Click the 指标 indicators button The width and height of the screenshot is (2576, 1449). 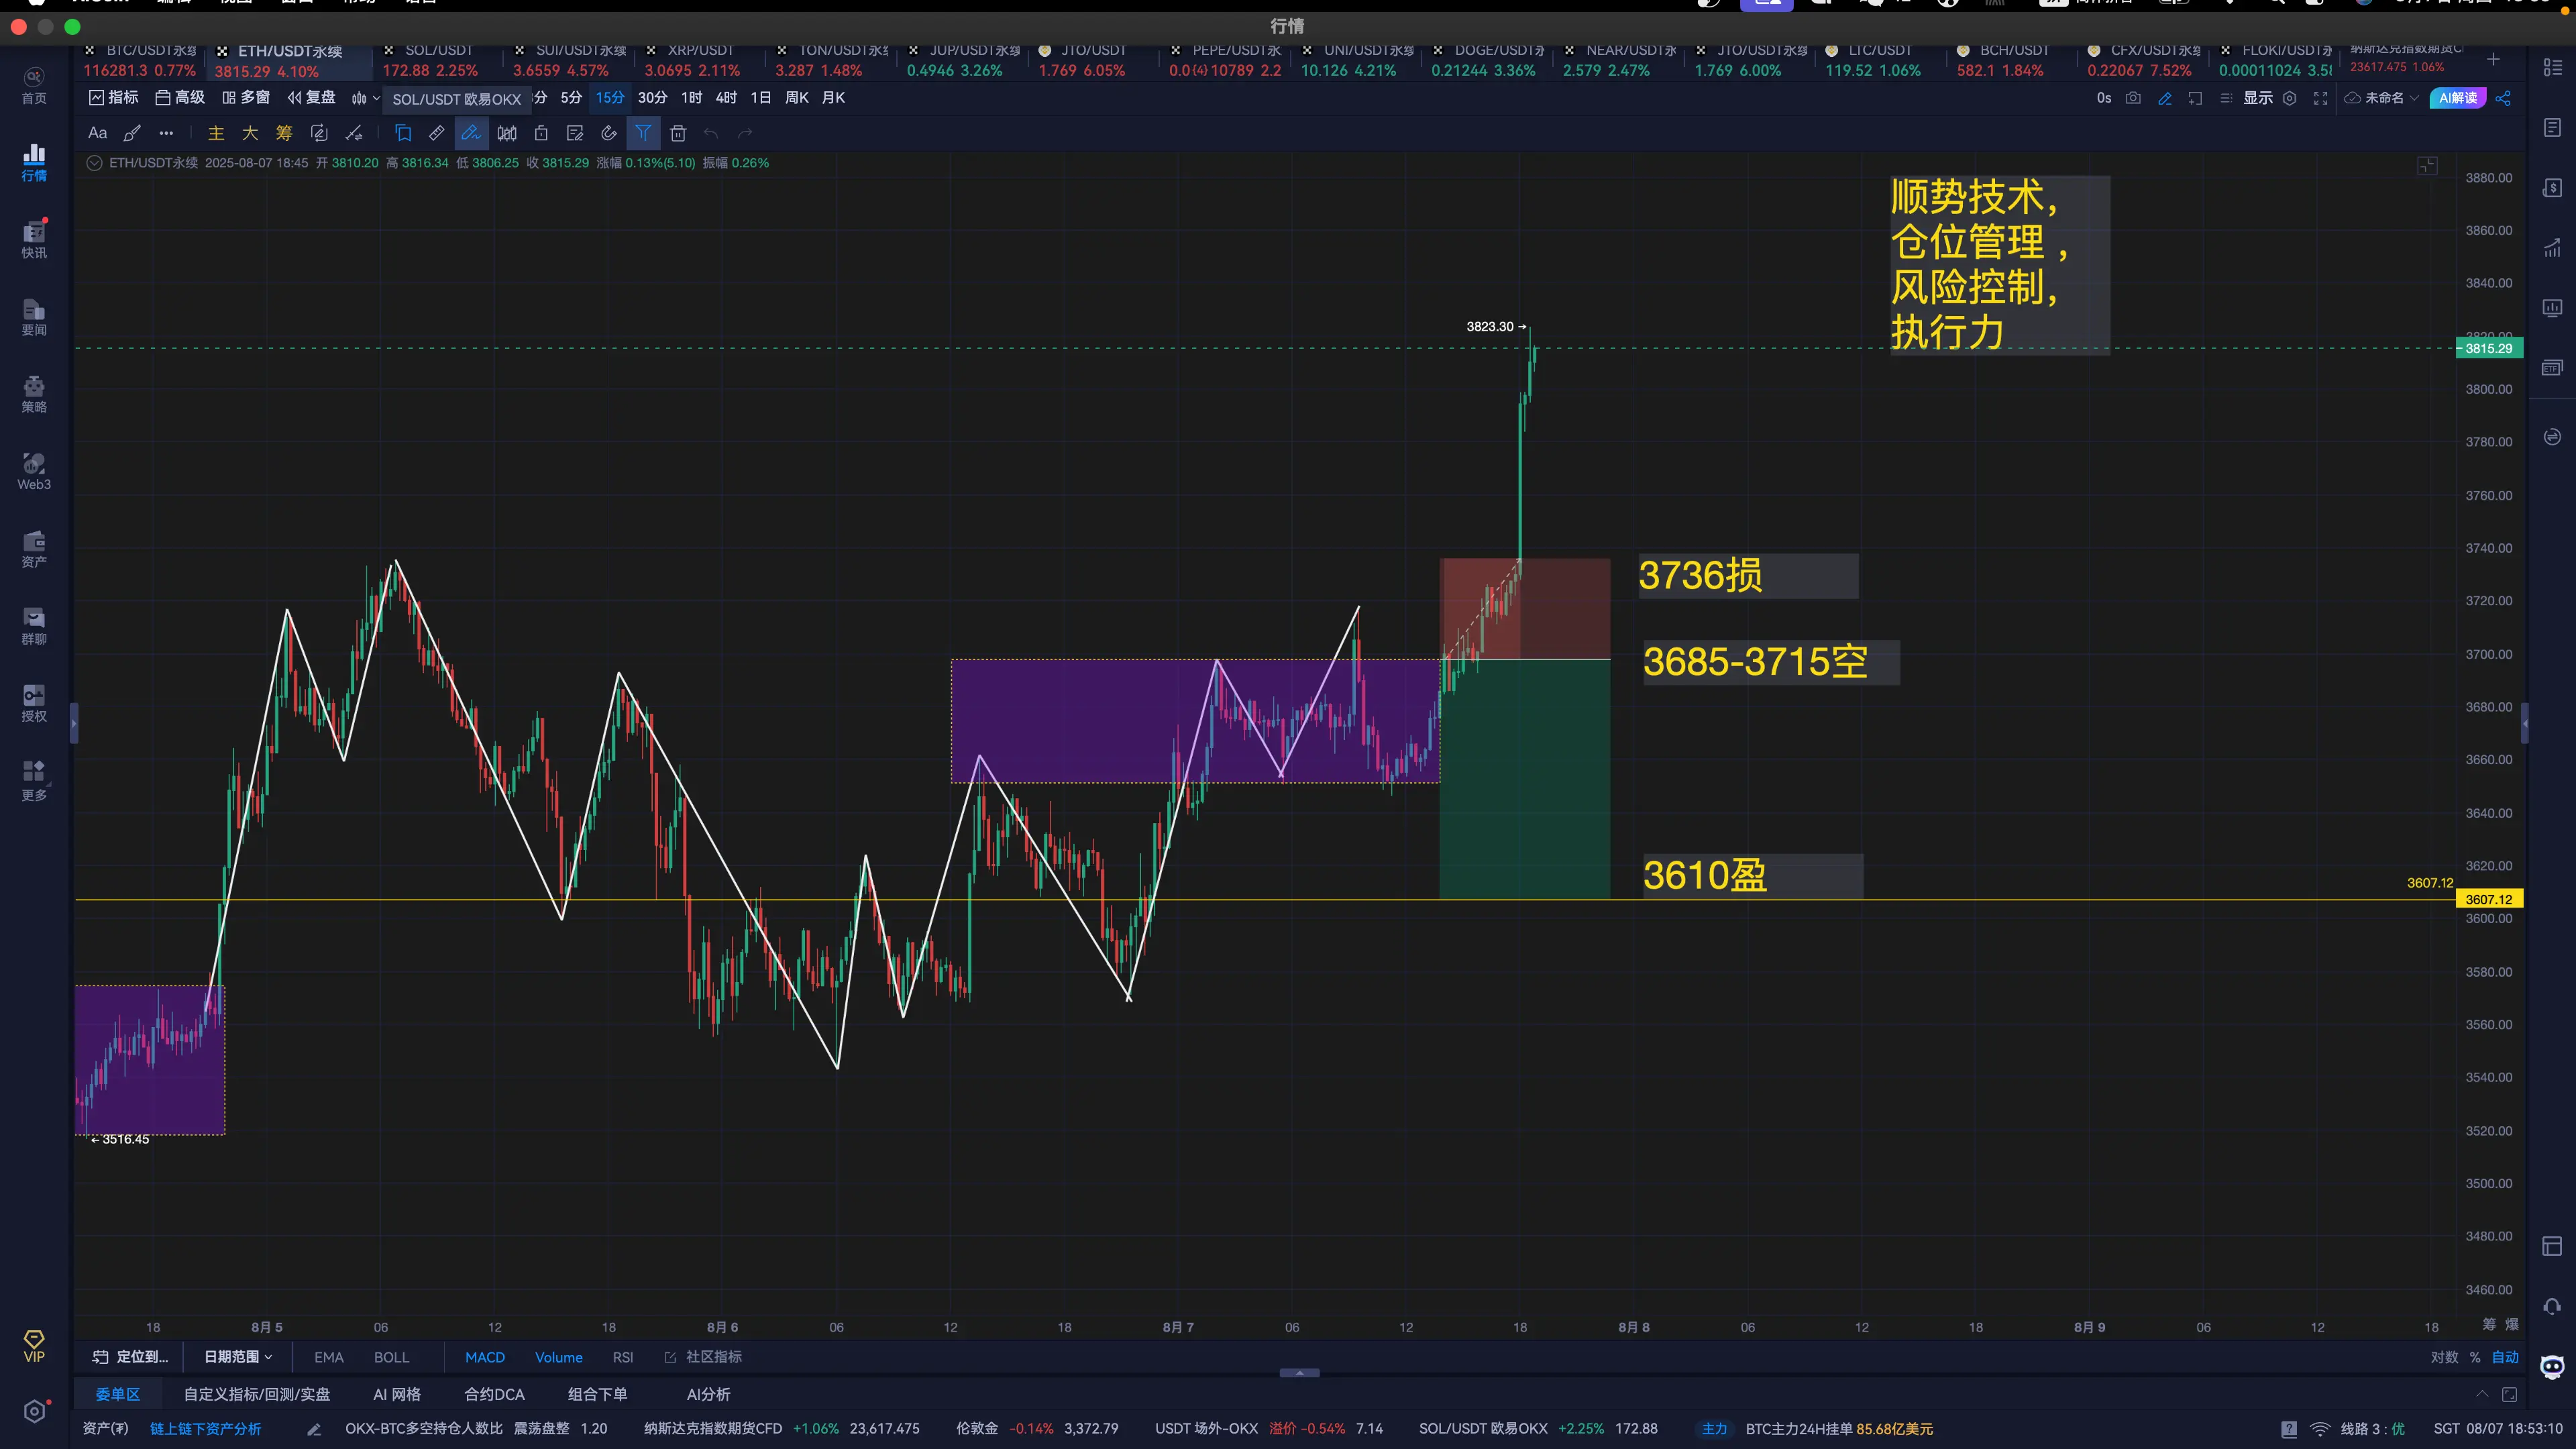pyautogui.click(x=114, y=98)
